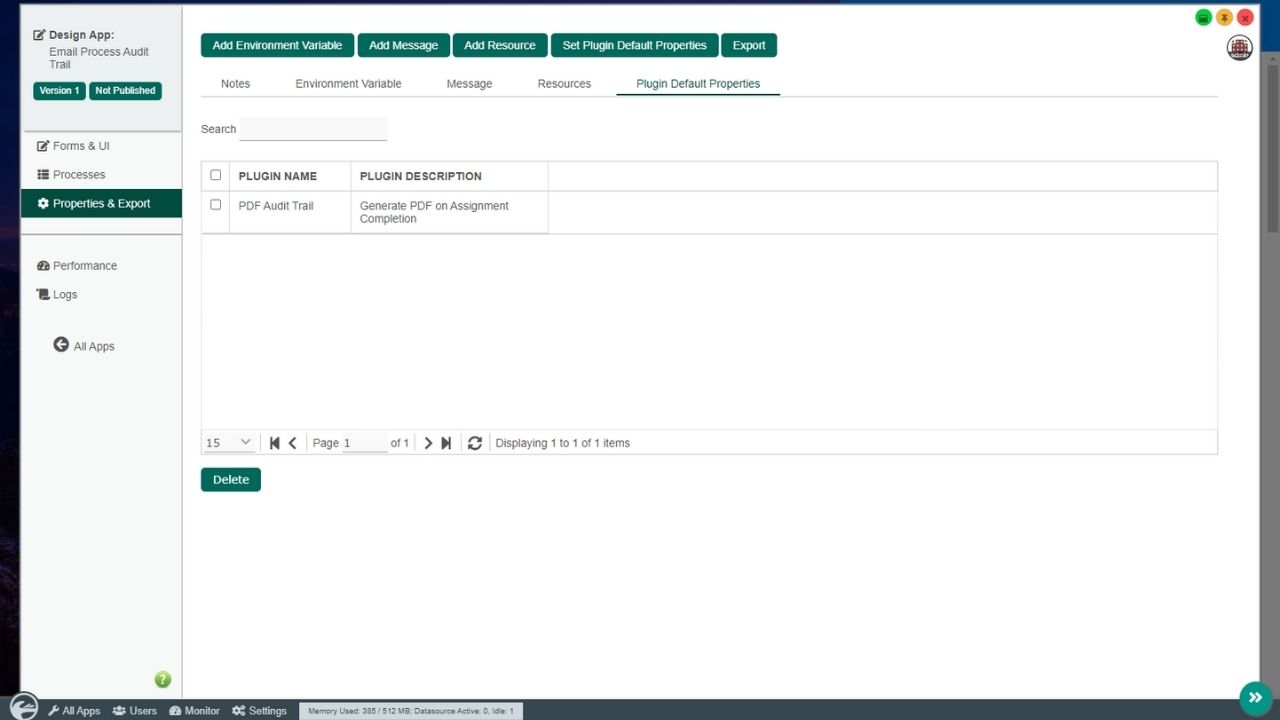
Task: Go to the last page using pagination icon
Action: 446,443
